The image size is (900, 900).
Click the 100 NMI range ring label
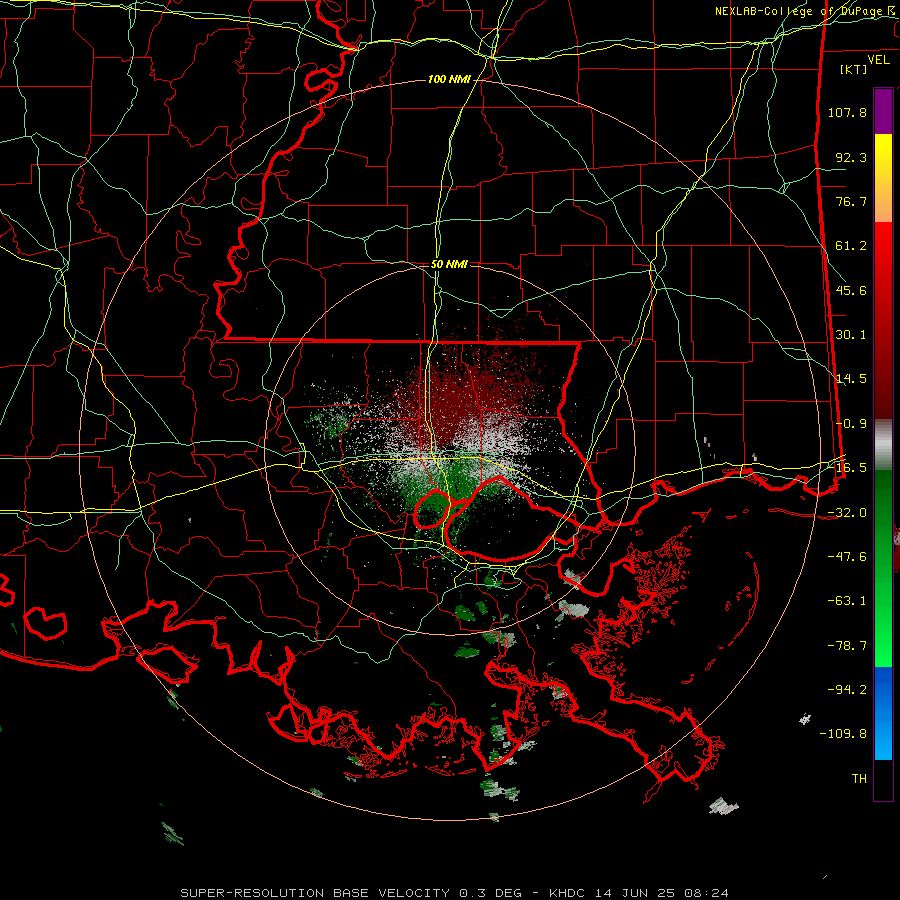(449, 79)
